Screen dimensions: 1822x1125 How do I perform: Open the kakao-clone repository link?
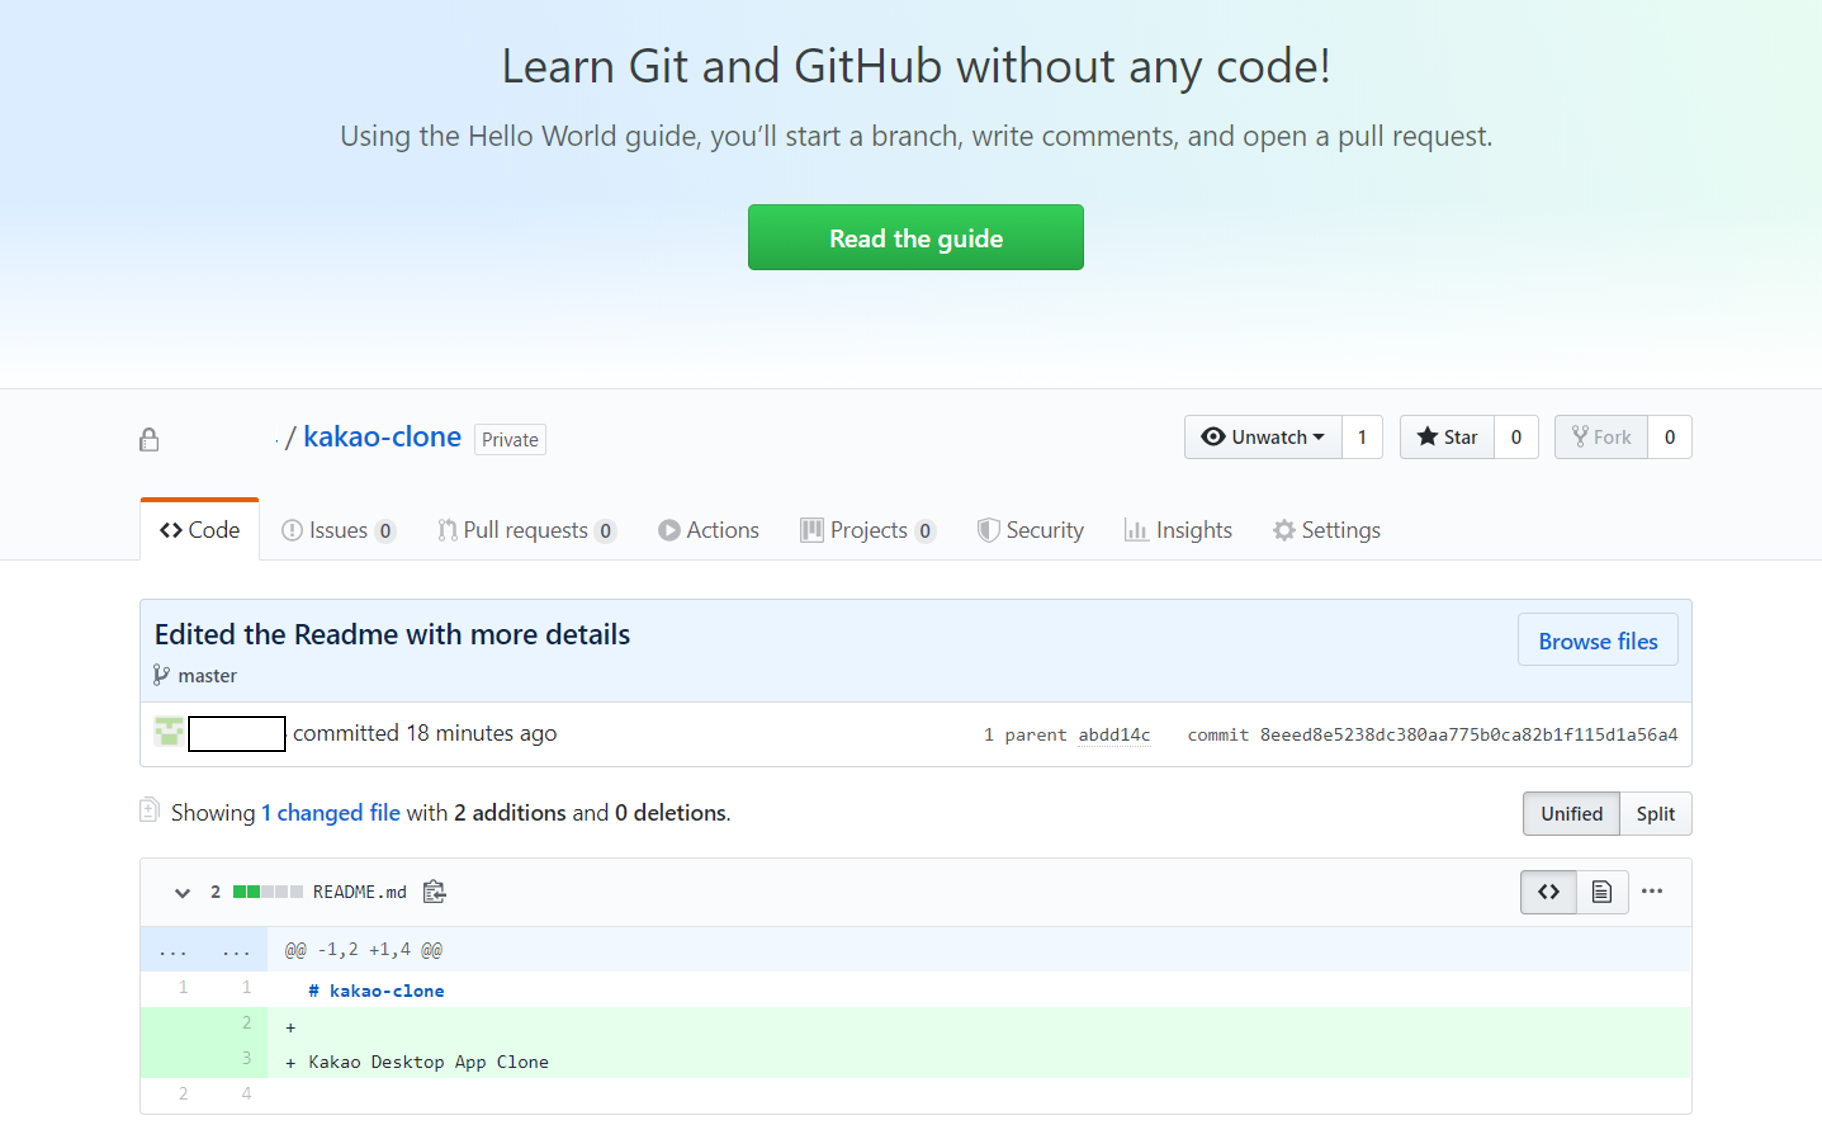pyautogui.click(x=382, y=437)
